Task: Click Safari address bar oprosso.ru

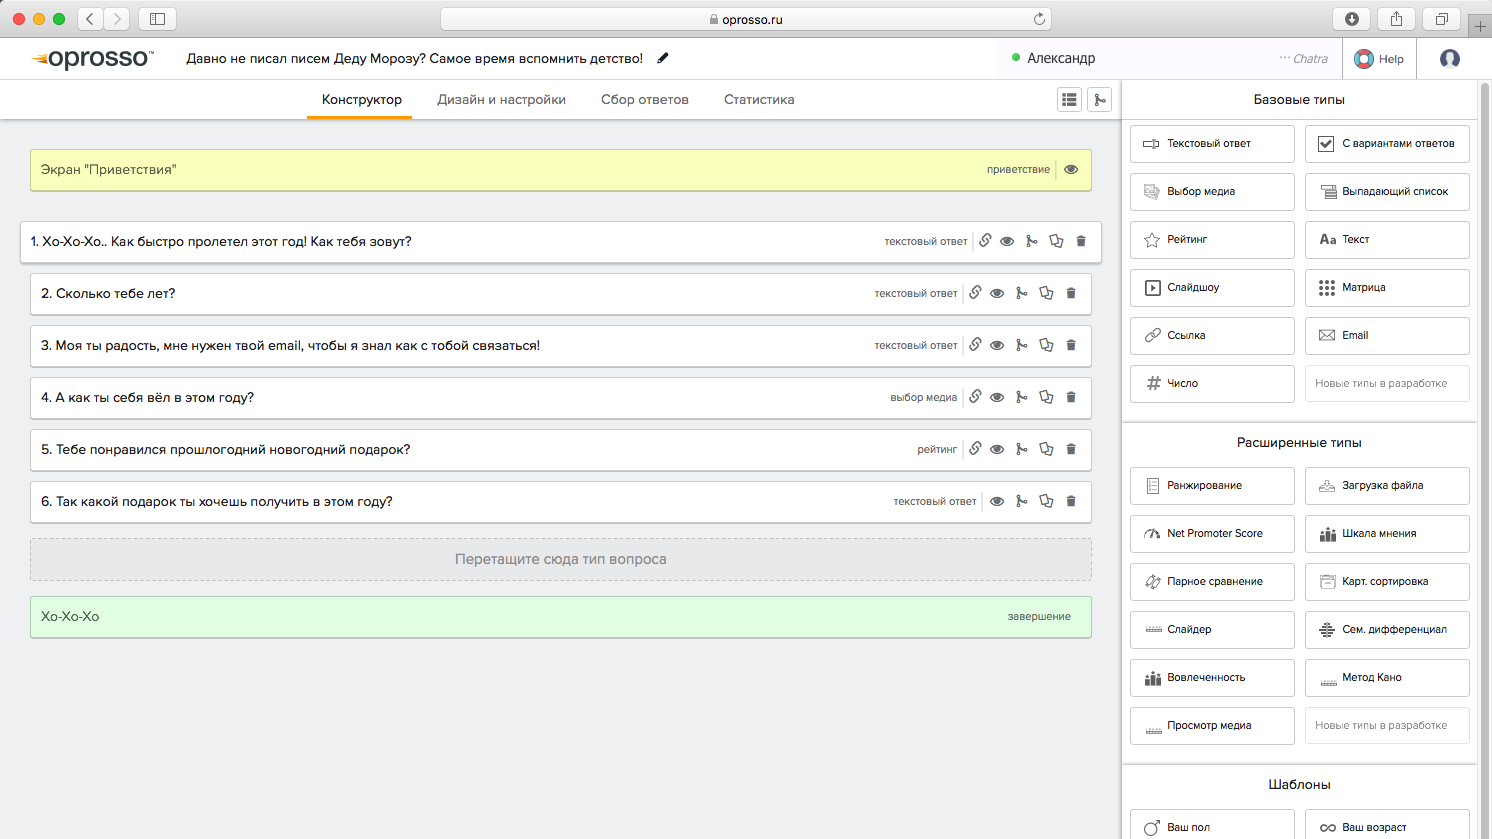Action: 745,19
